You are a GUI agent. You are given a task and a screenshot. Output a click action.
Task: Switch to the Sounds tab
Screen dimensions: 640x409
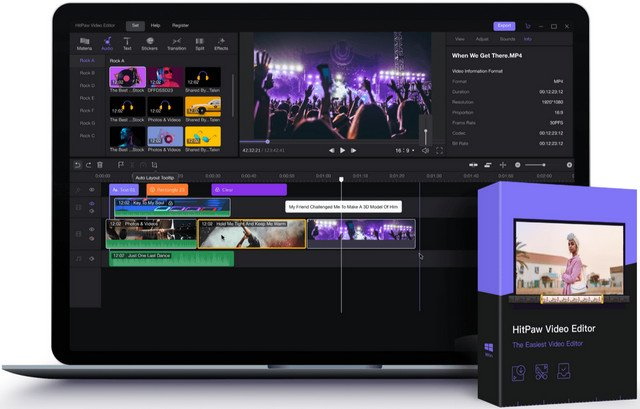(x=506, y=37)
